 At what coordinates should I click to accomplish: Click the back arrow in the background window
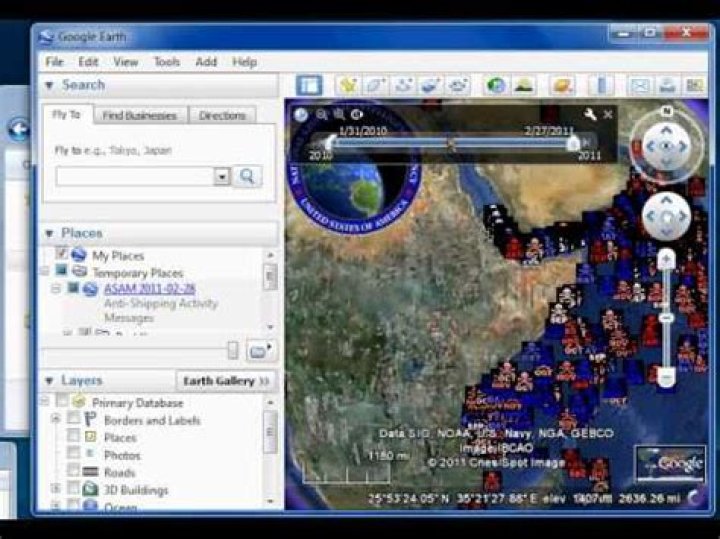(x=19, y=130)
